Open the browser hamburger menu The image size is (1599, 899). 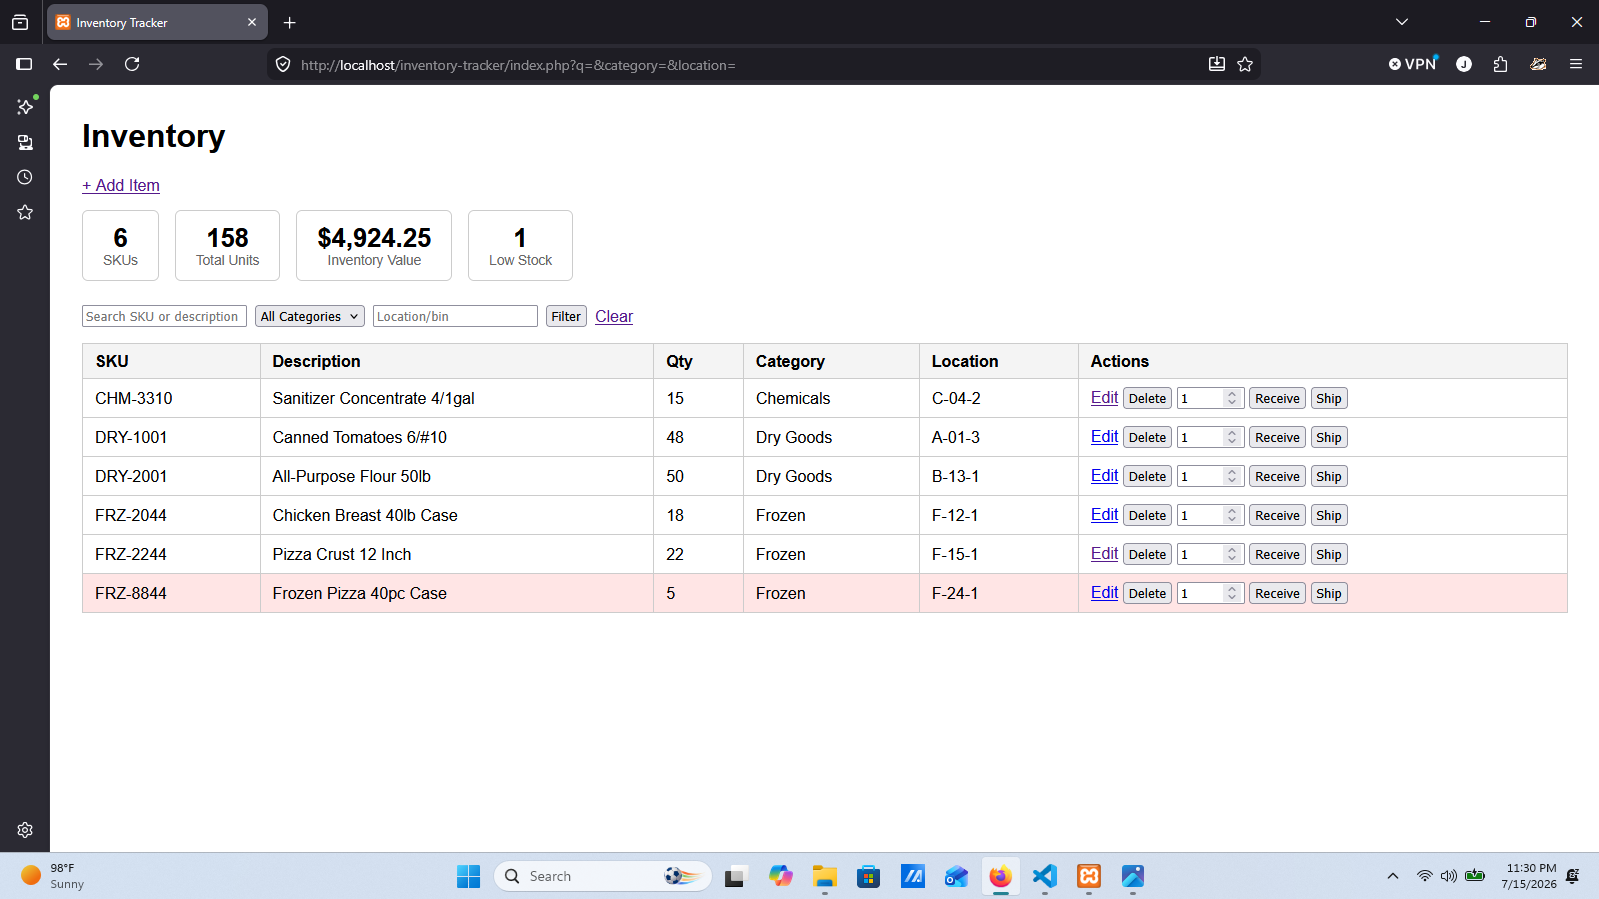point(1576,64)
